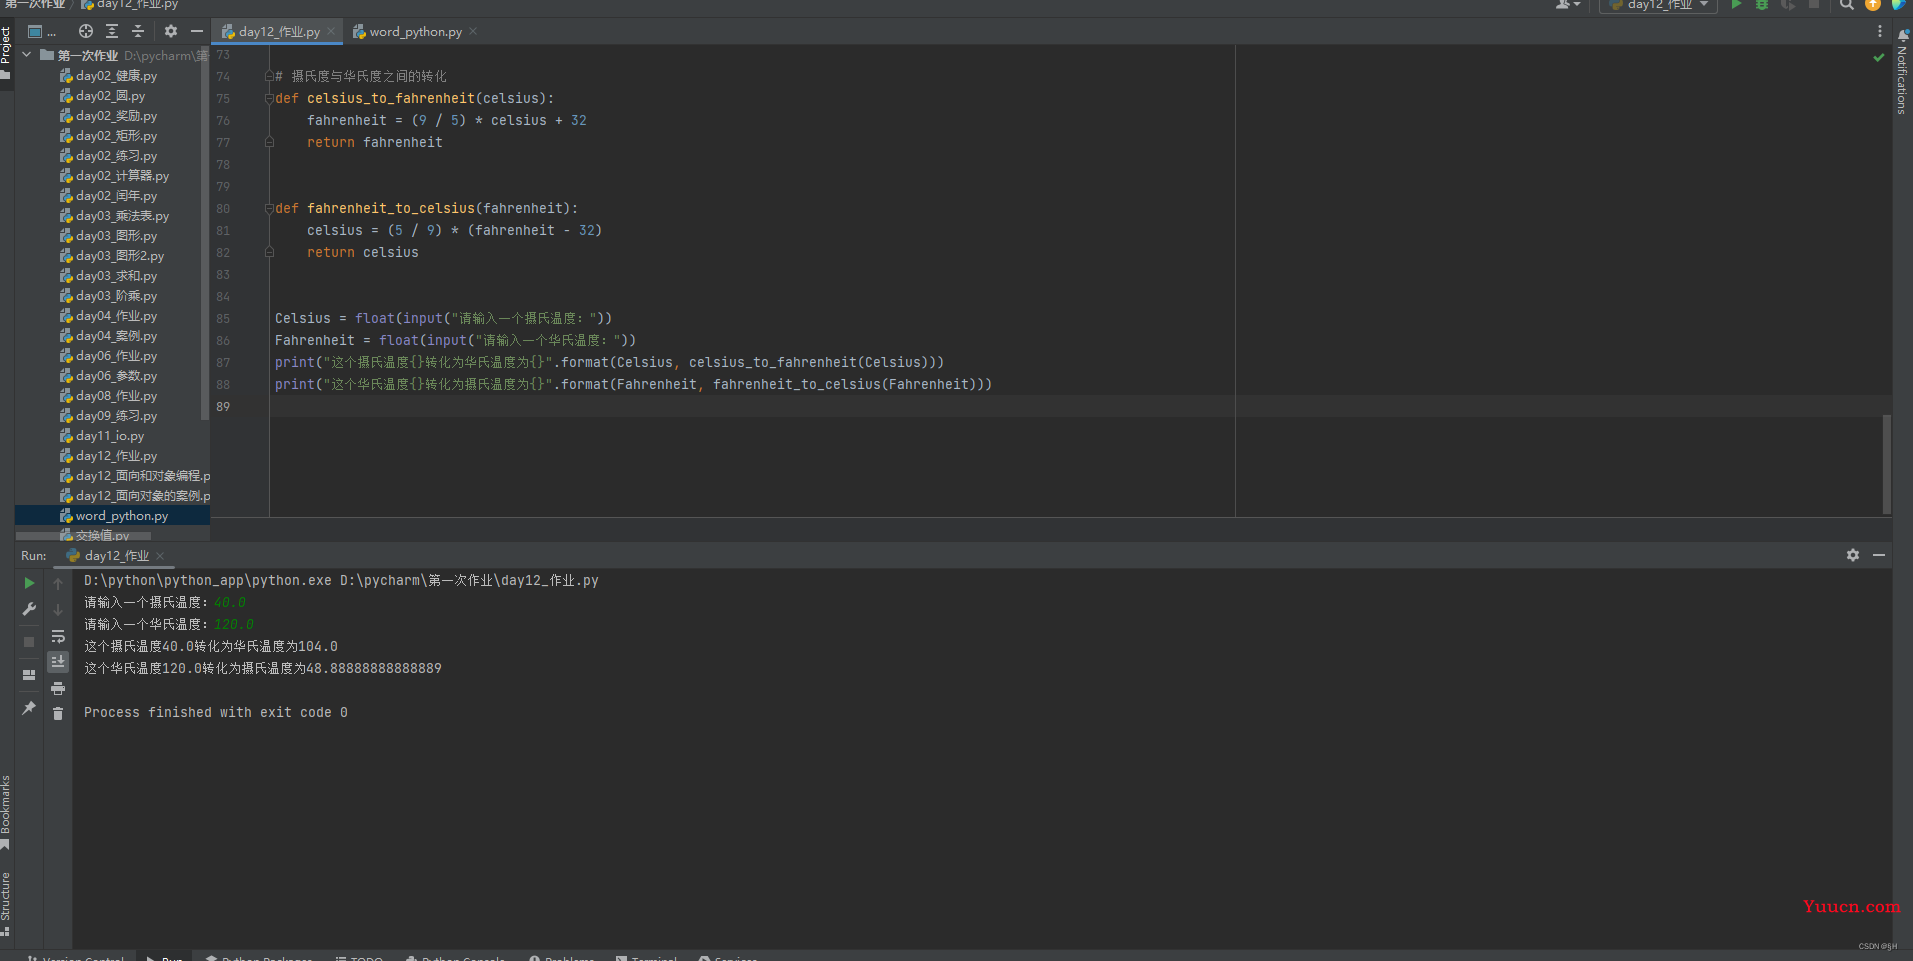Collapse the 第一次作业 root folder

coord(27,55)
